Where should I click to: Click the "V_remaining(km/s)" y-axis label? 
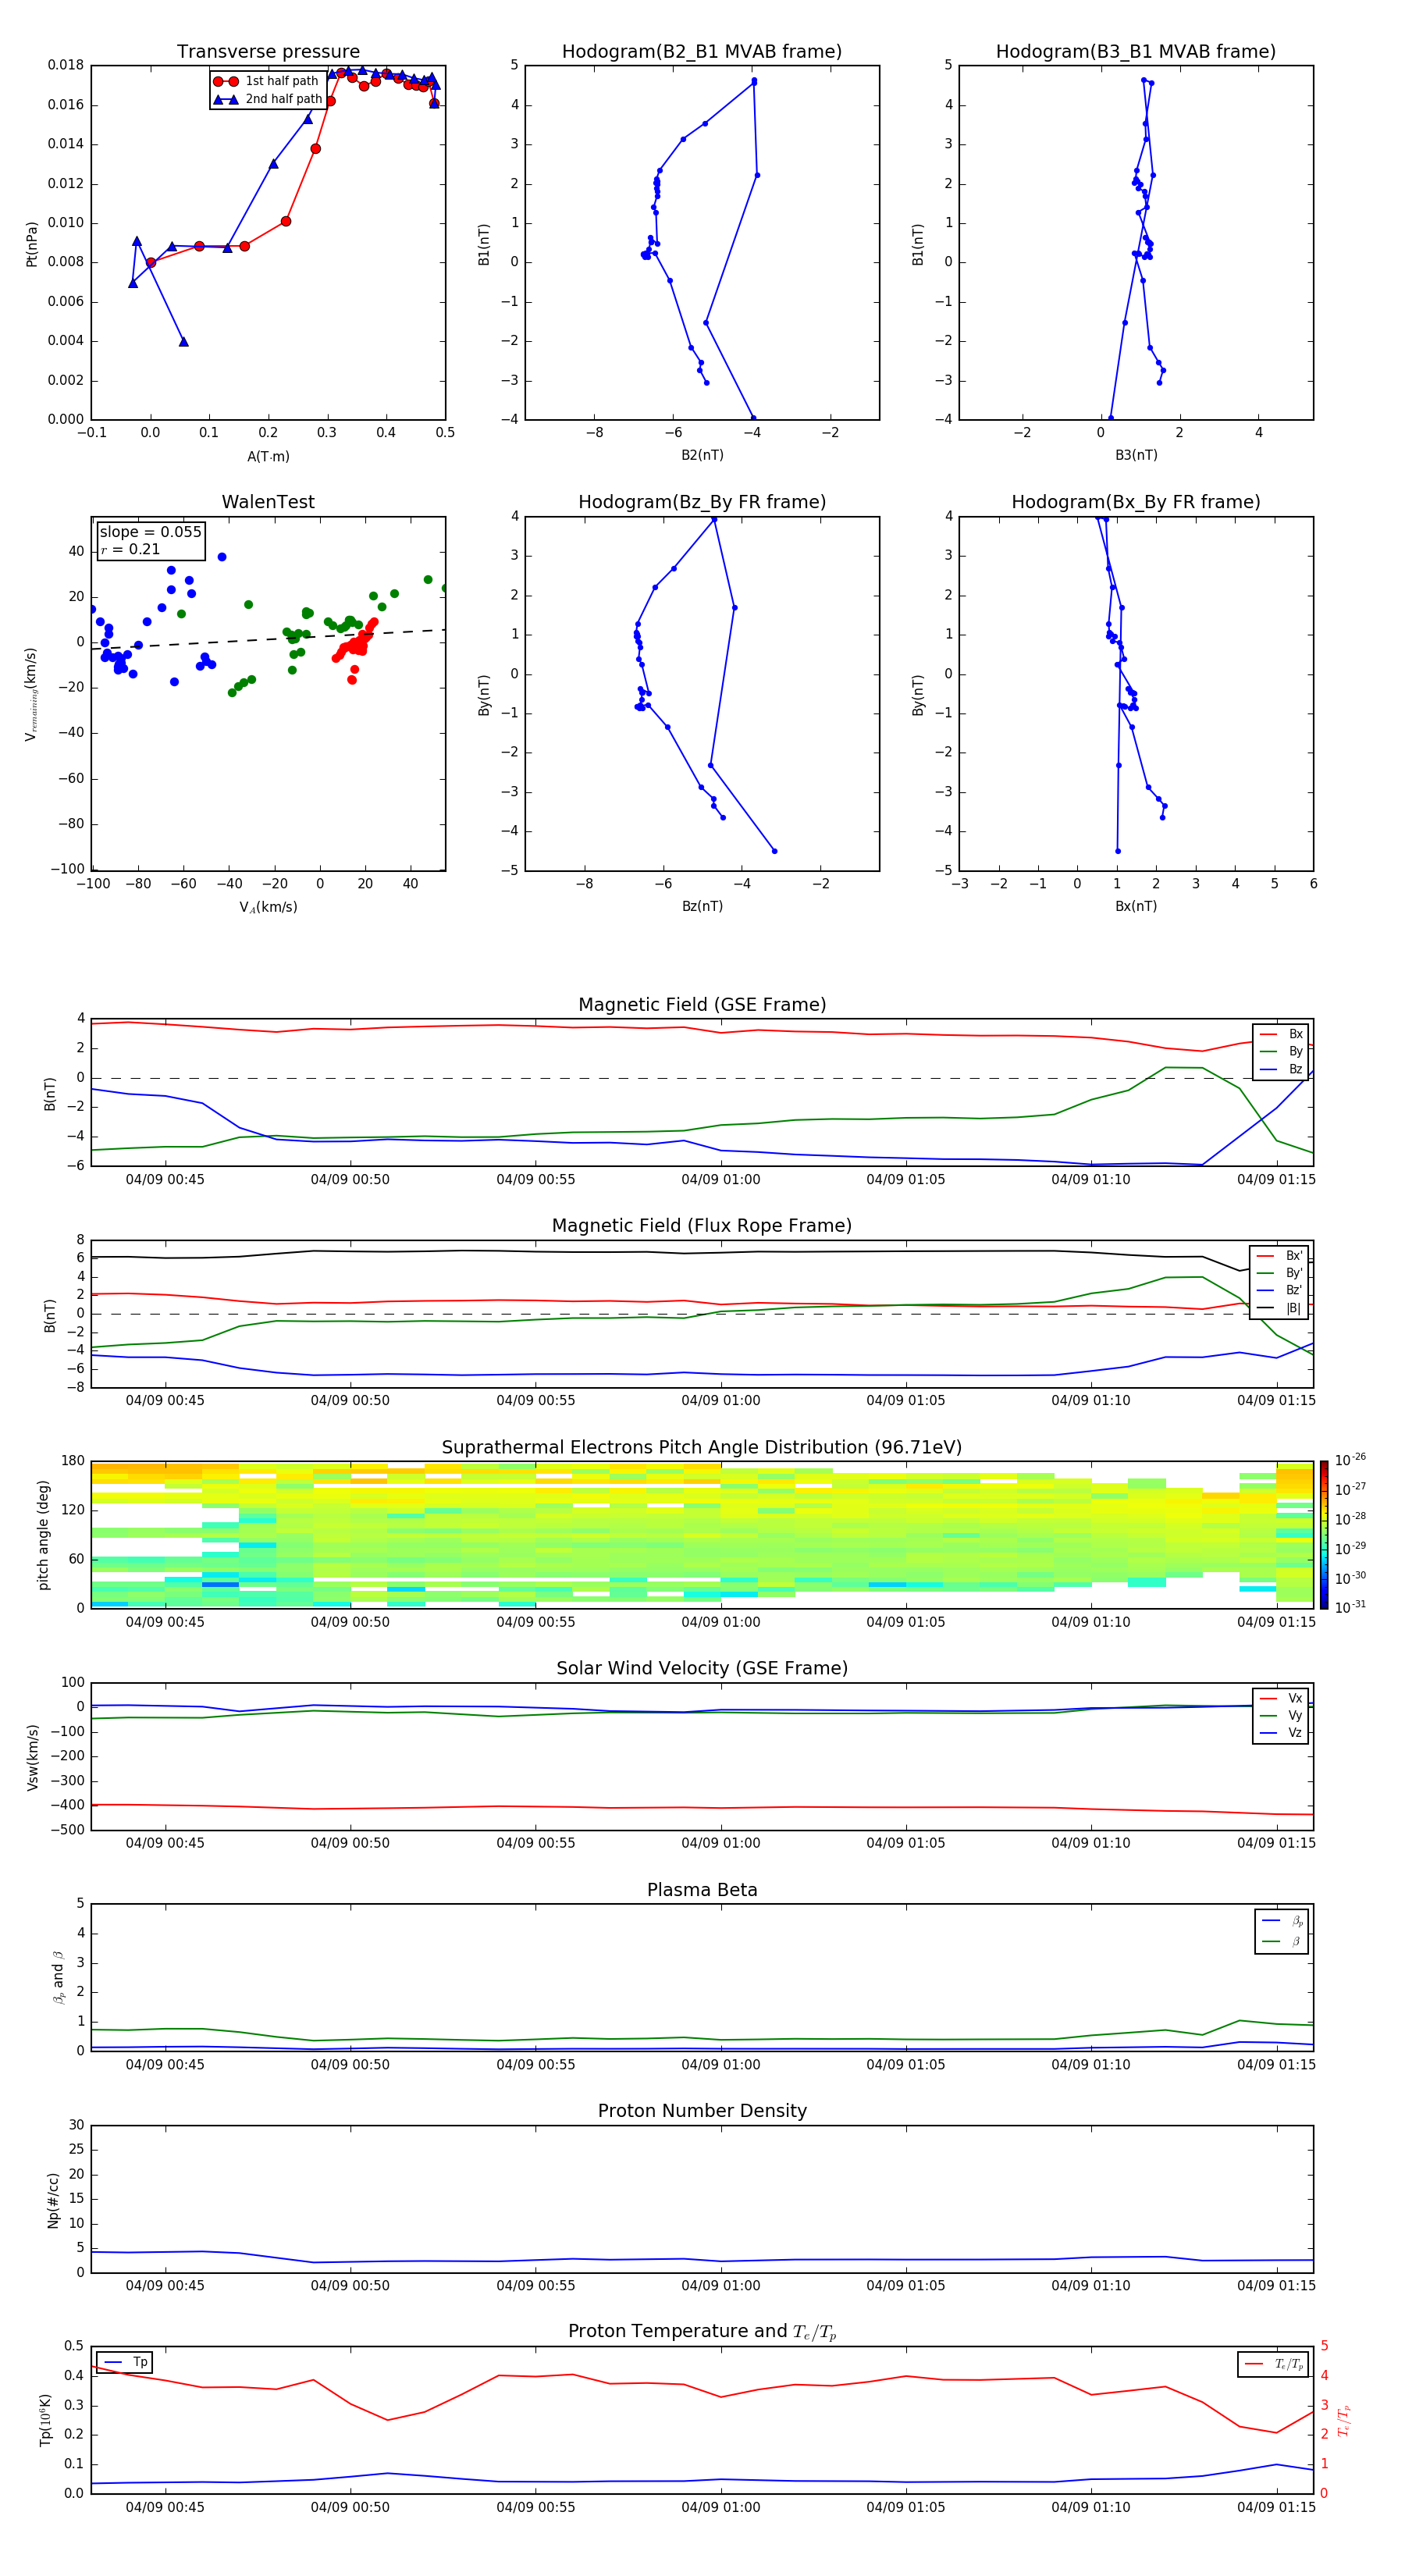point(31,694)
